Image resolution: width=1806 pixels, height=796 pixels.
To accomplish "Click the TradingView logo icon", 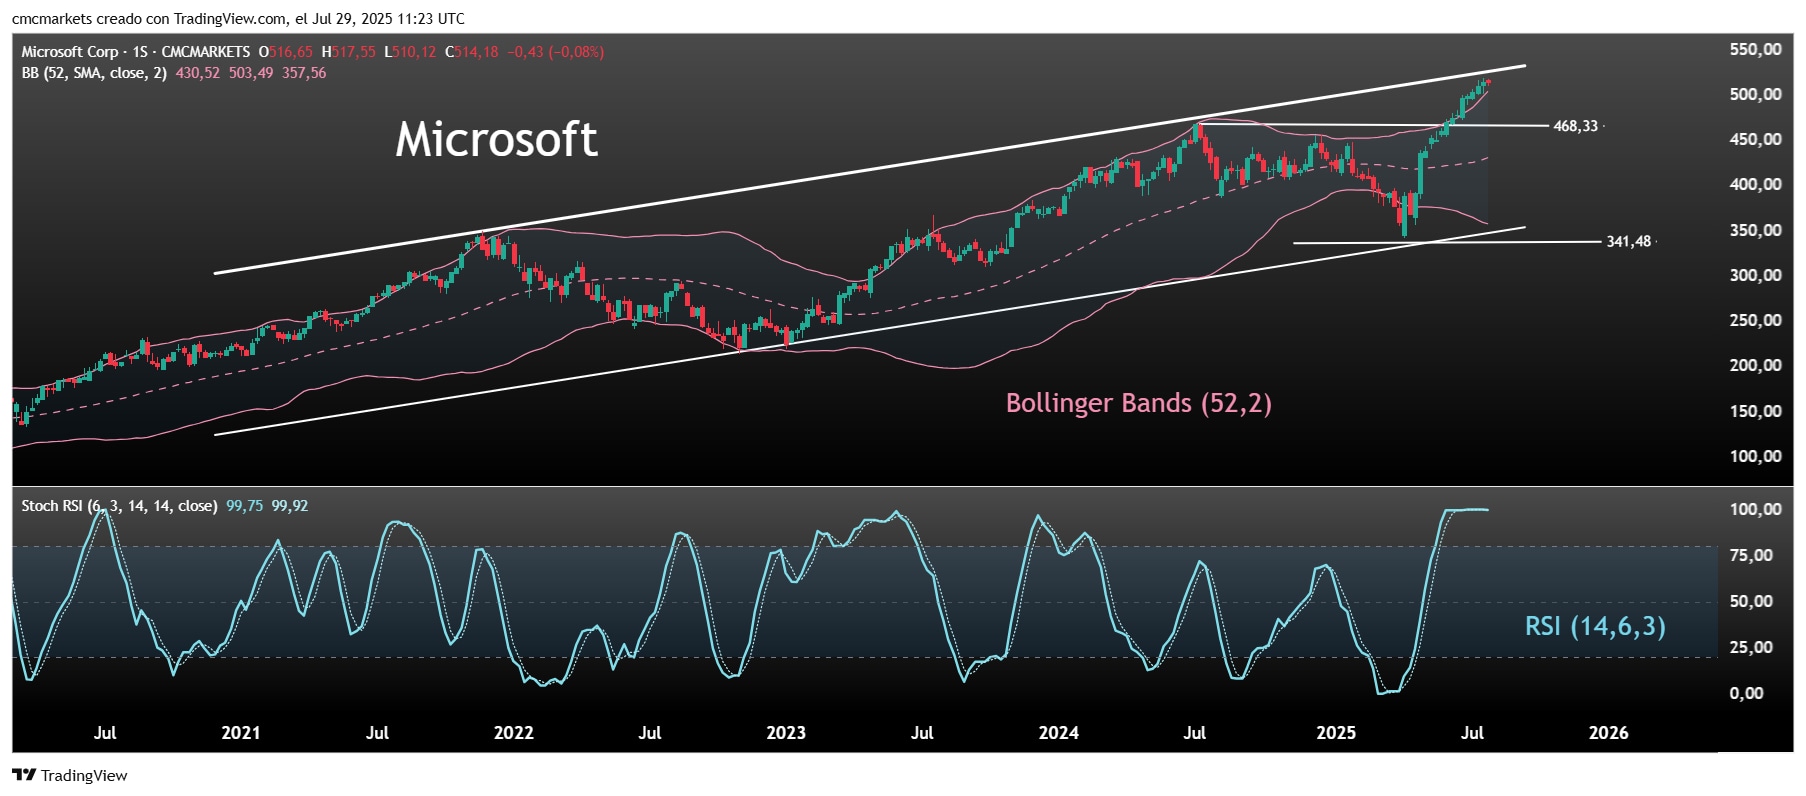I will point(24,775).
